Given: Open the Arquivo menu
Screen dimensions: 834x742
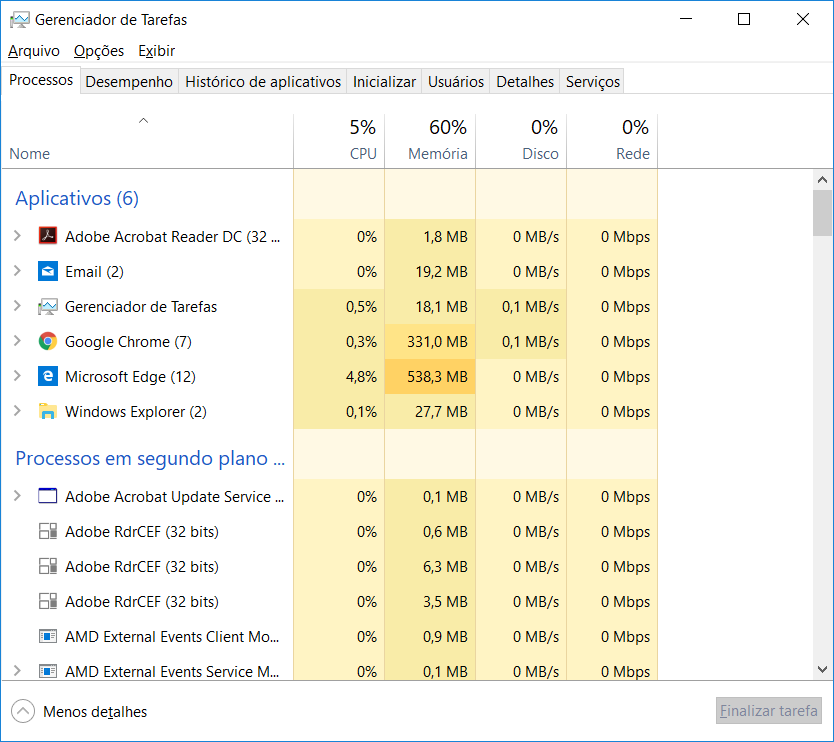Looking at the screenshot, I should coord(34,51).
